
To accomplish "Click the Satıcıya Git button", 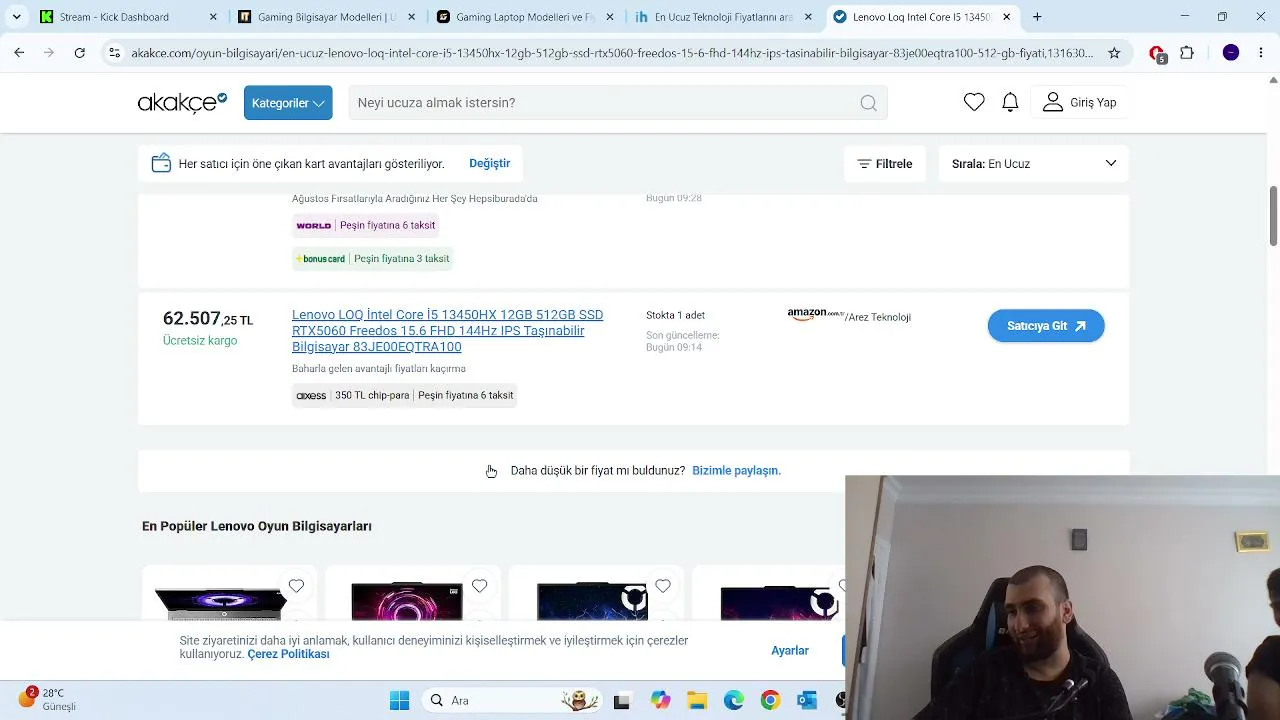I will (1046, 326).
